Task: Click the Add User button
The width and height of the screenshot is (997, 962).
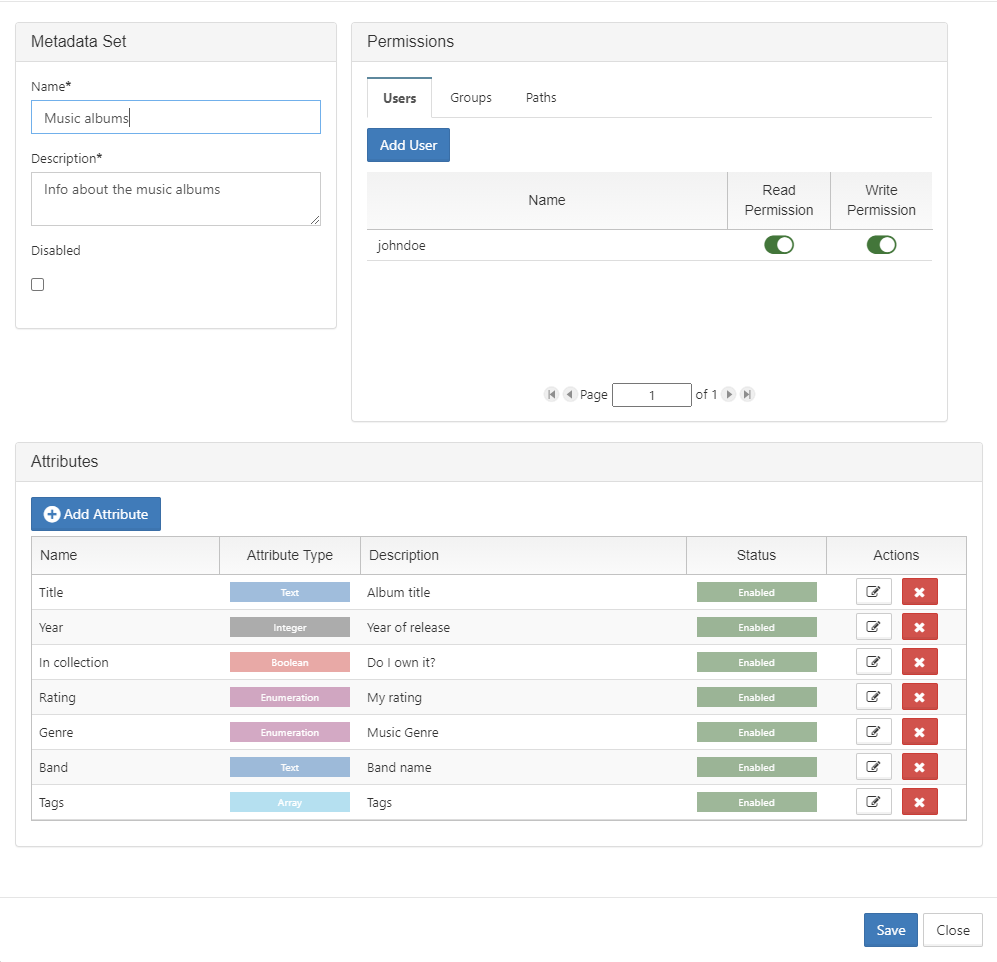Action: tap(408, 145)
